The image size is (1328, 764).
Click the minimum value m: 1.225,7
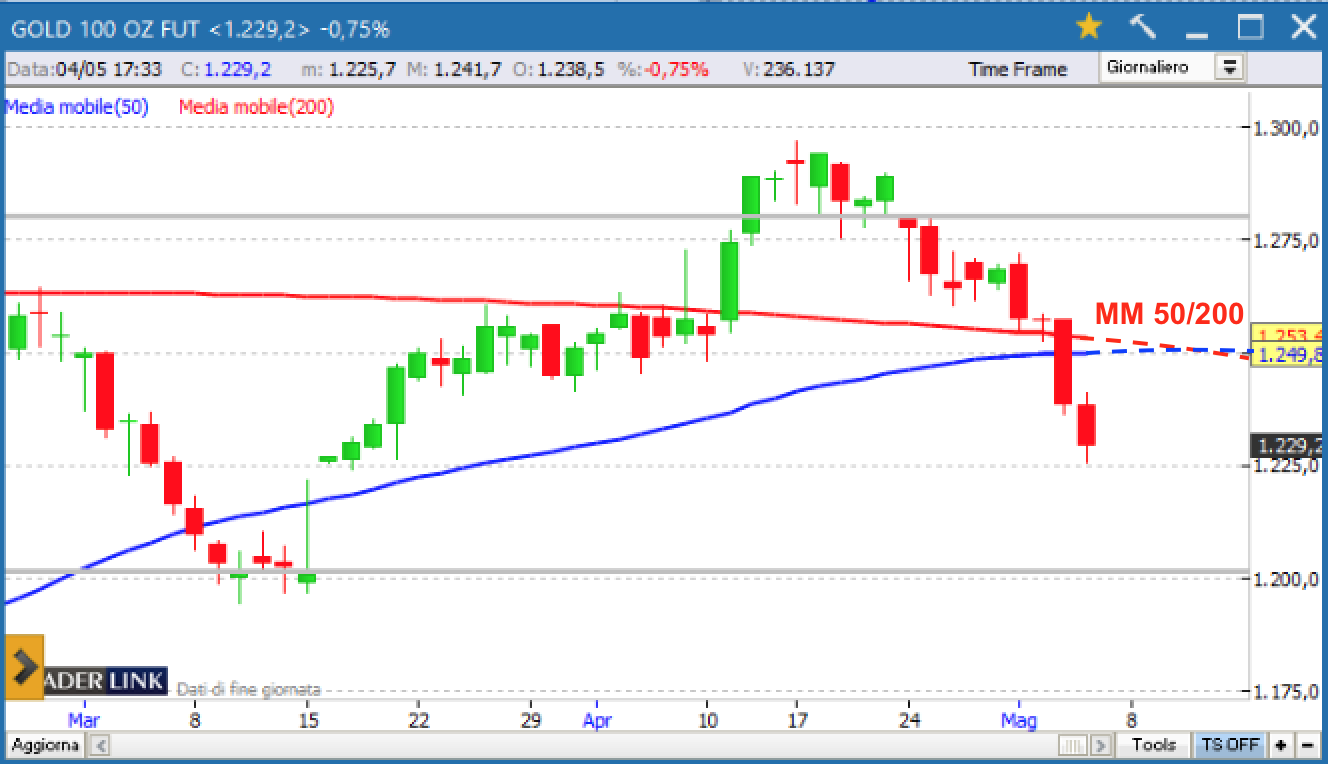pyautogui.click(x=349, y=69)
